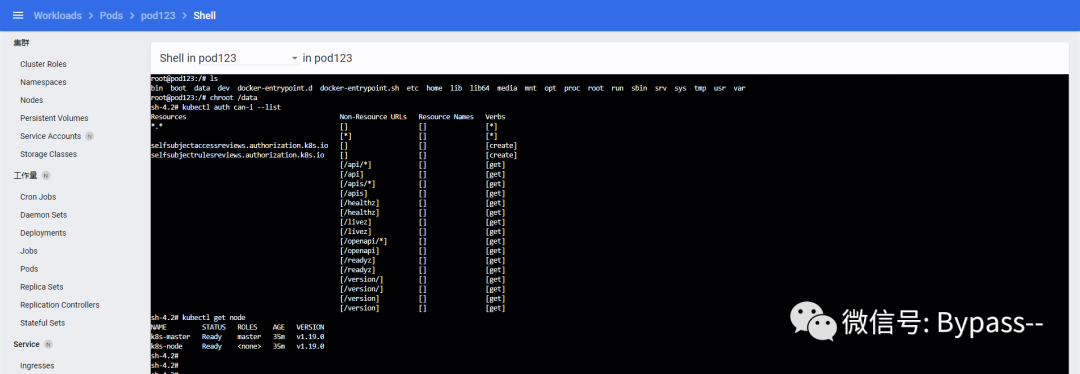Open pod123 breadcrumb link

tap(158, 15)
